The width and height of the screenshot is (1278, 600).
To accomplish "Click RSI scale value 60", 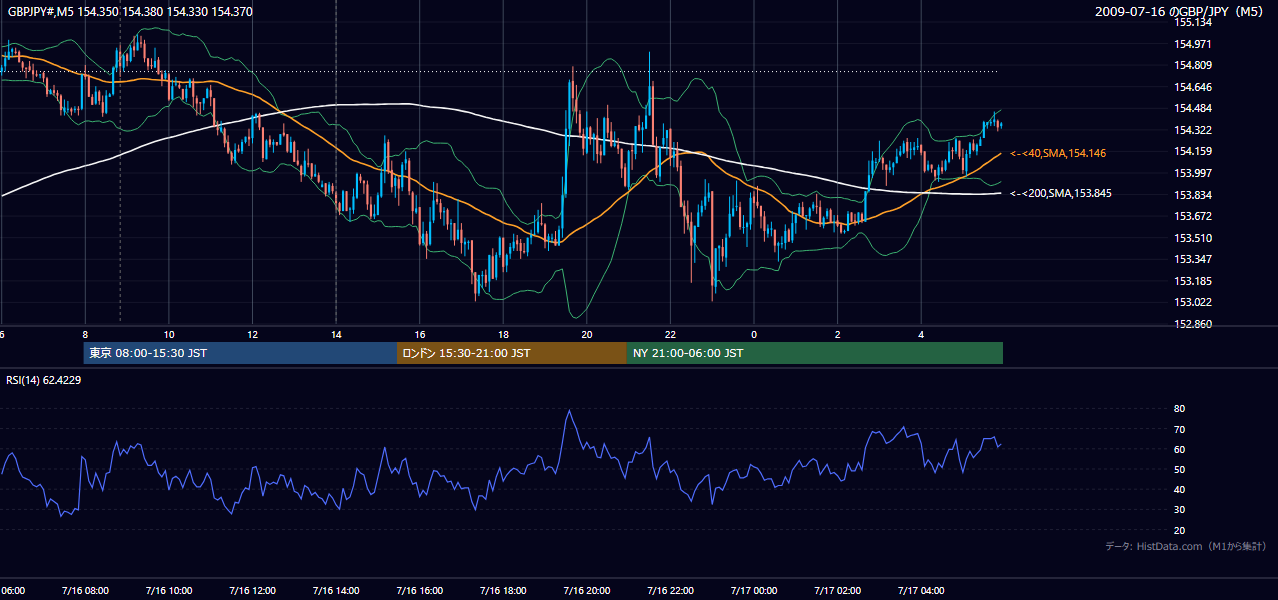I will [1179, 449].
